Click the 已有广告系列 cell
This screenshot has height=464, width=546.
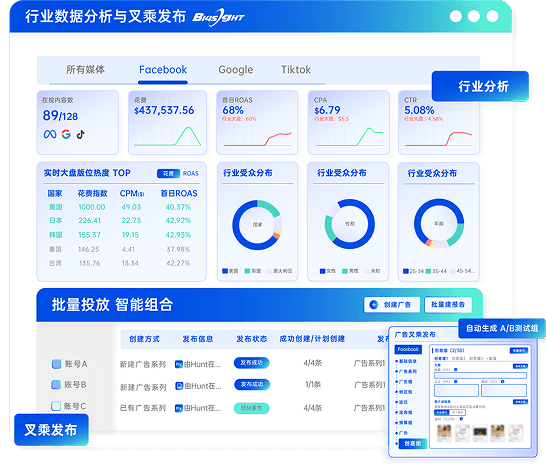click(143, 408)
